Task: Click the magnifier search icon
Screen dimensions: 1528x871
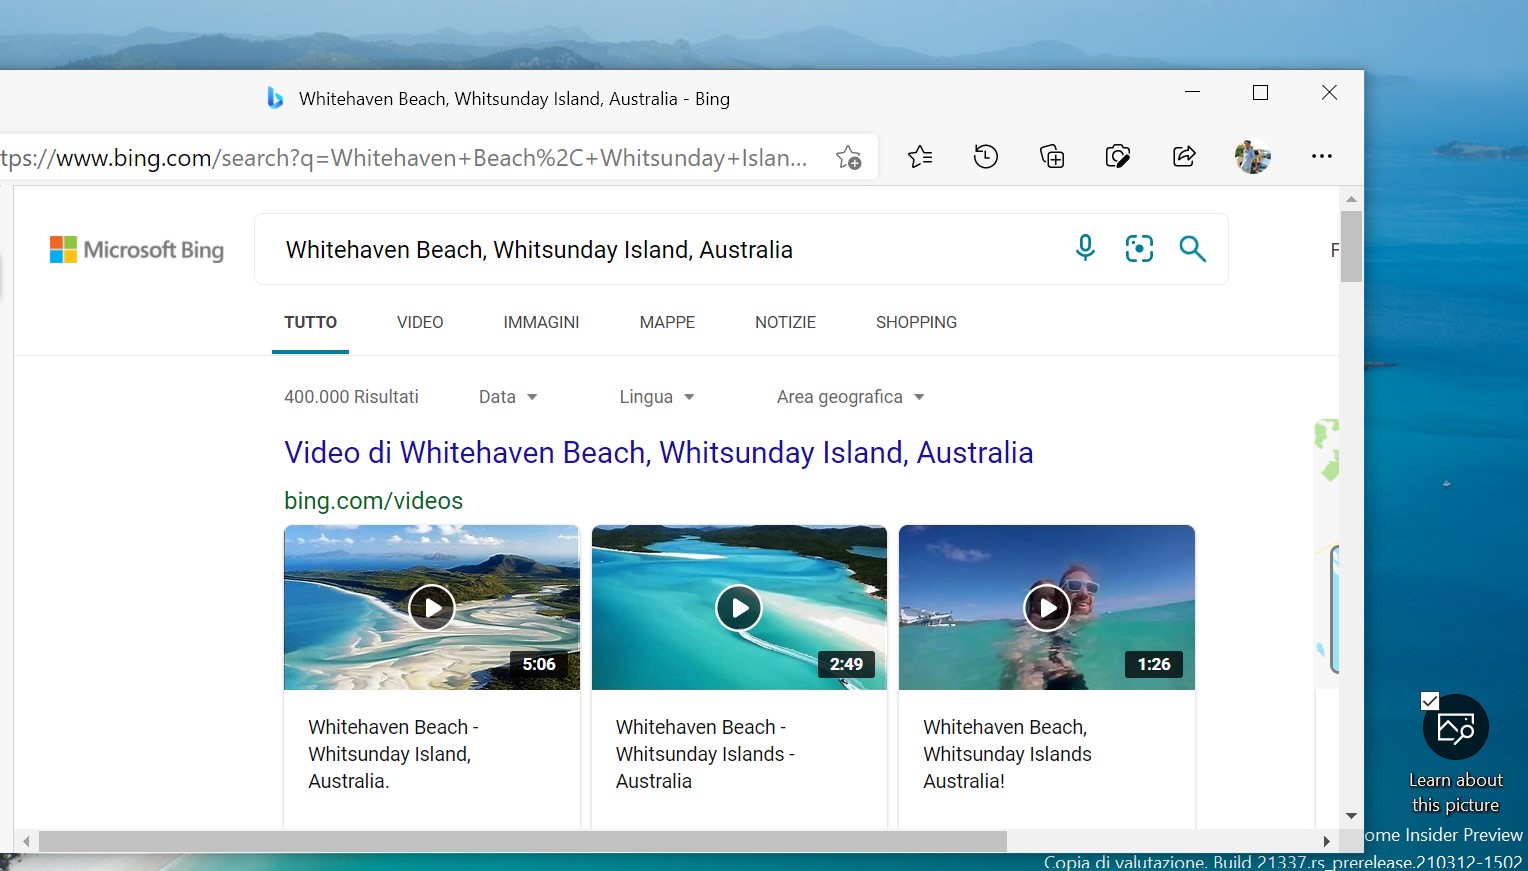Action: tap(1192, 248)
